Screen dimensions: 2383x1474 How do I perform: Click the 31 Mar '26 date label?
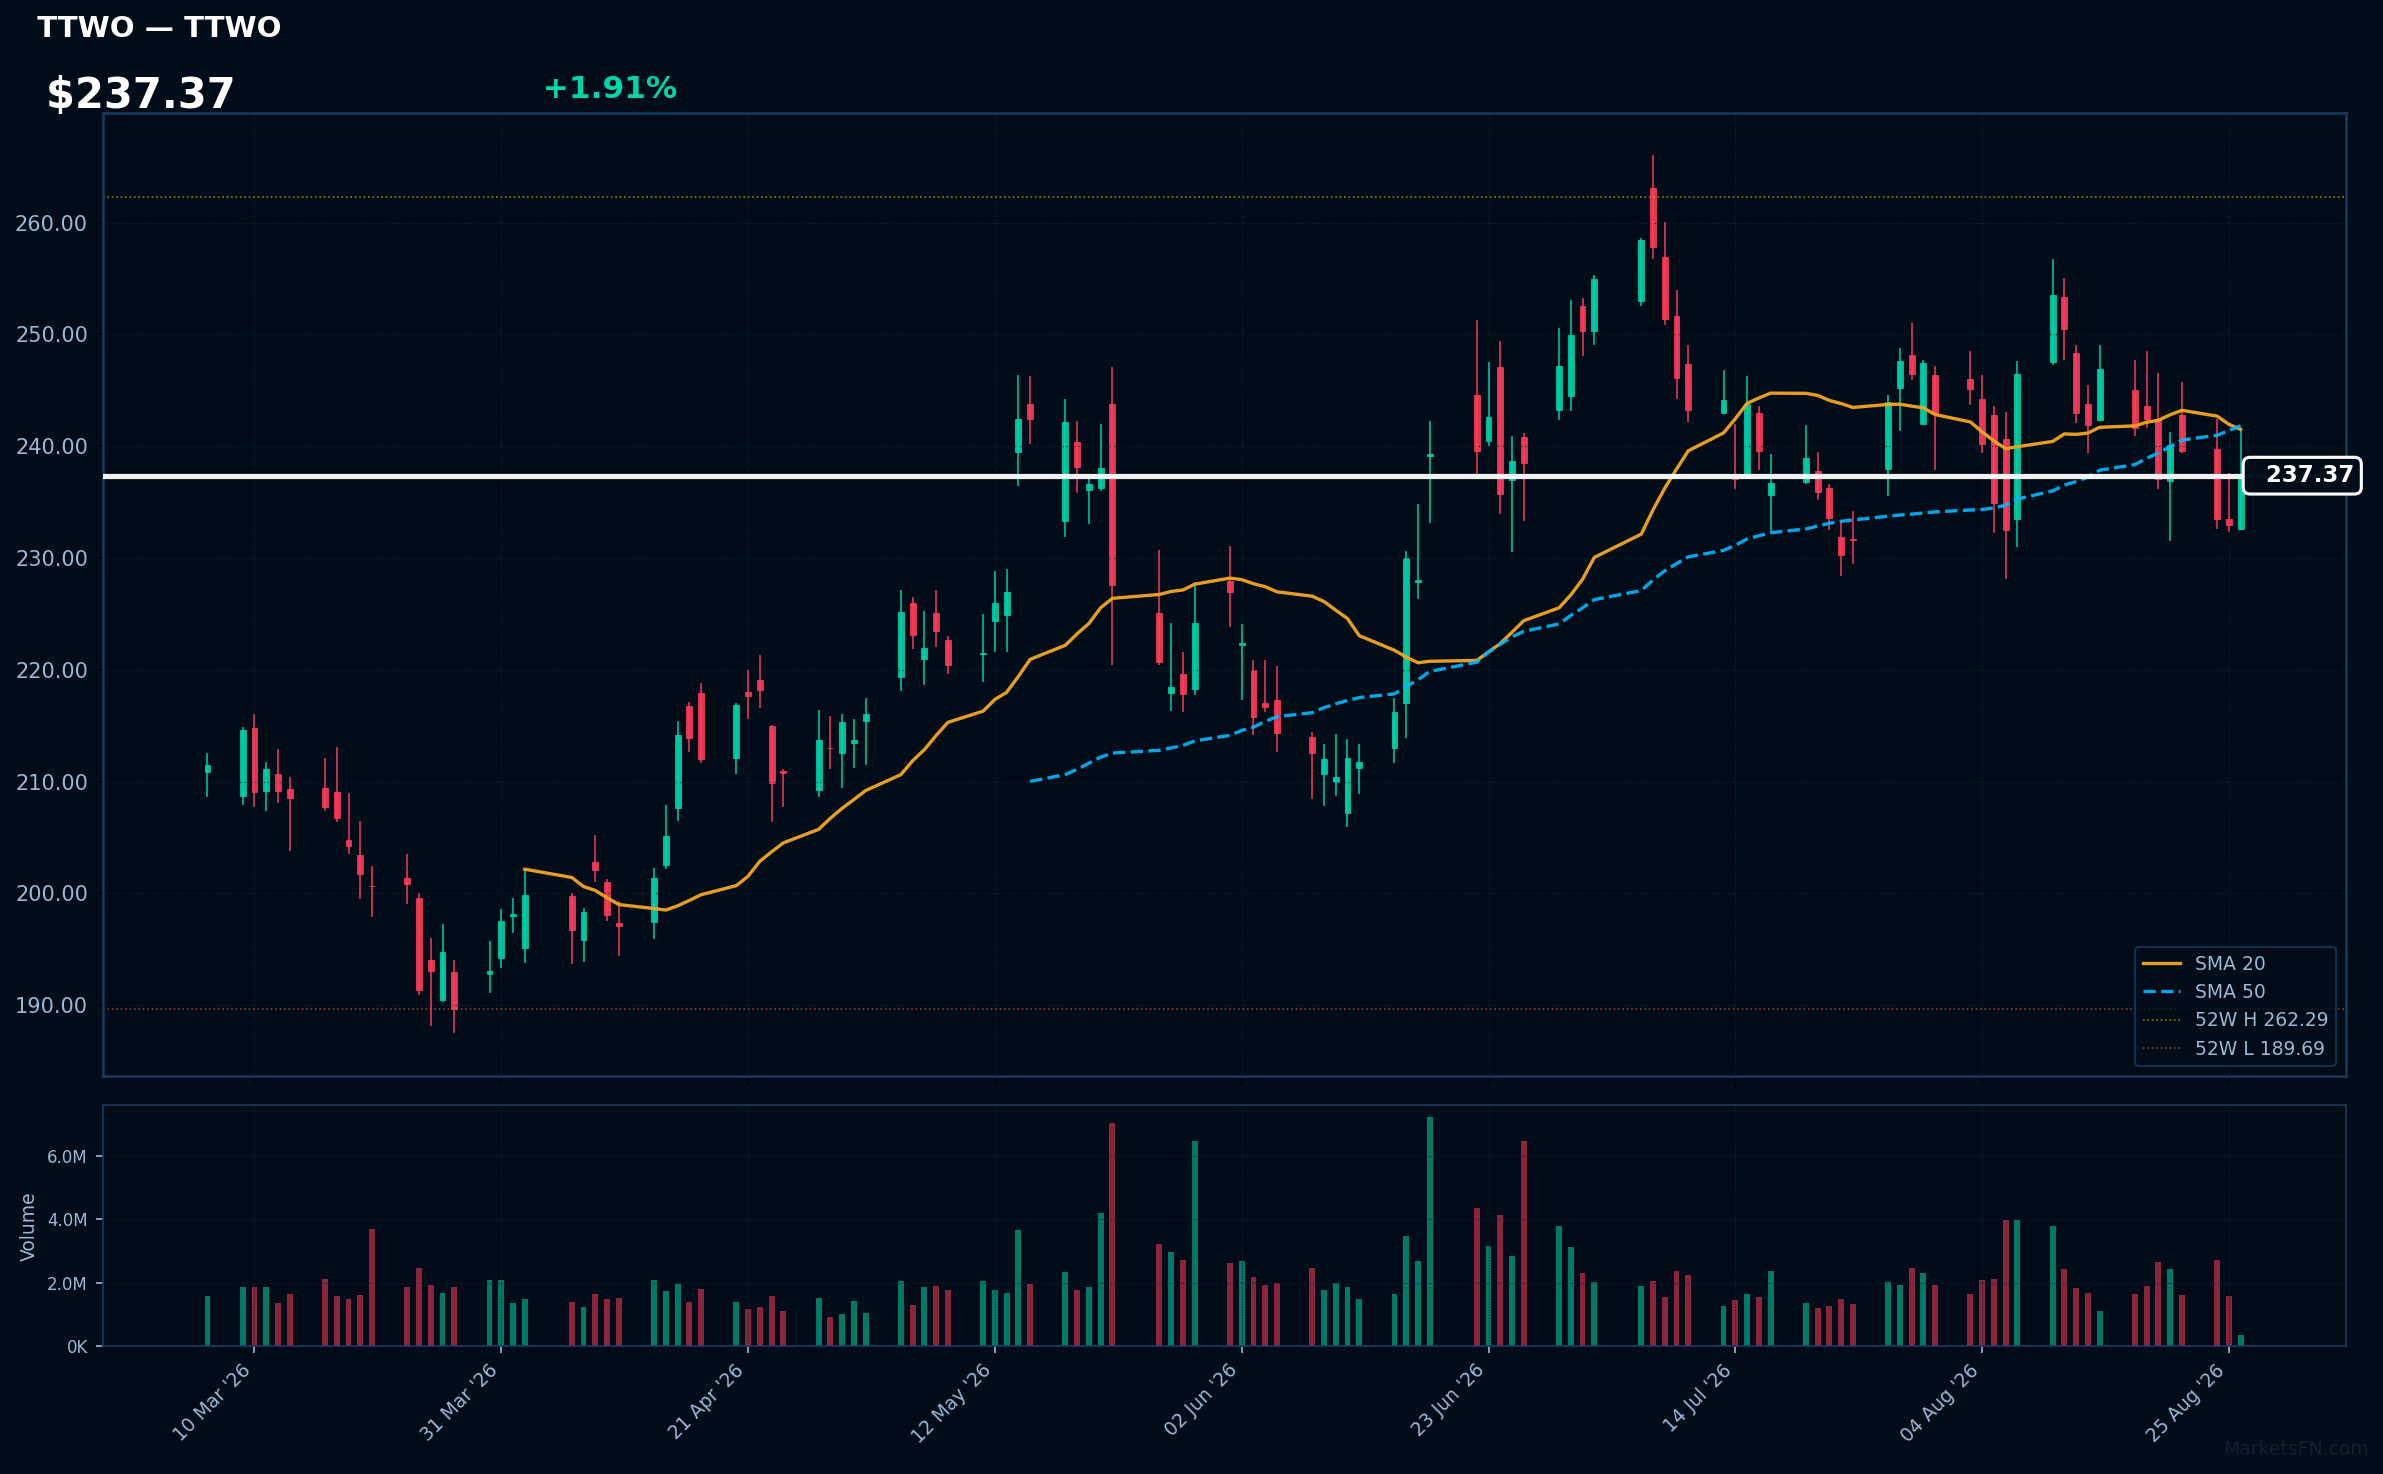click(x=458, y=1402)
